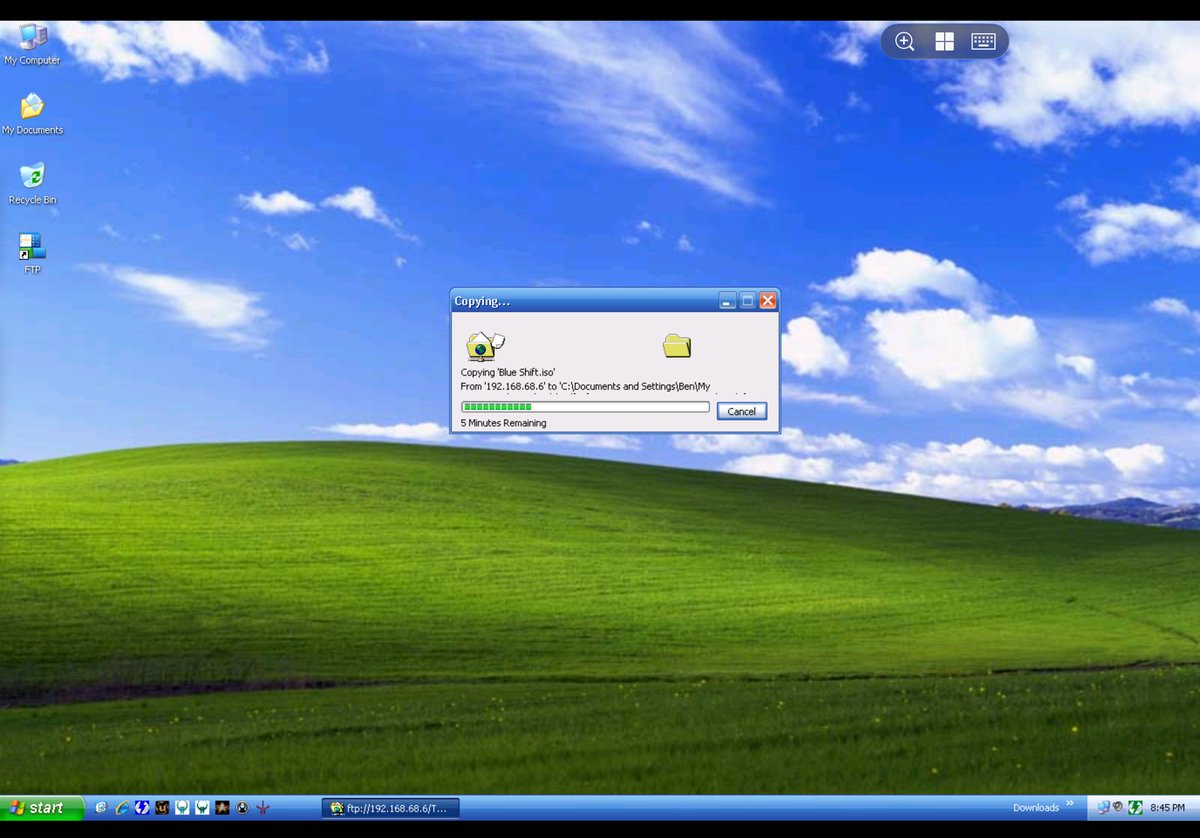Click the "5 Minutes Remaining" text
Viewport: 1200px width, 838px height.
(x=503, y=423)
